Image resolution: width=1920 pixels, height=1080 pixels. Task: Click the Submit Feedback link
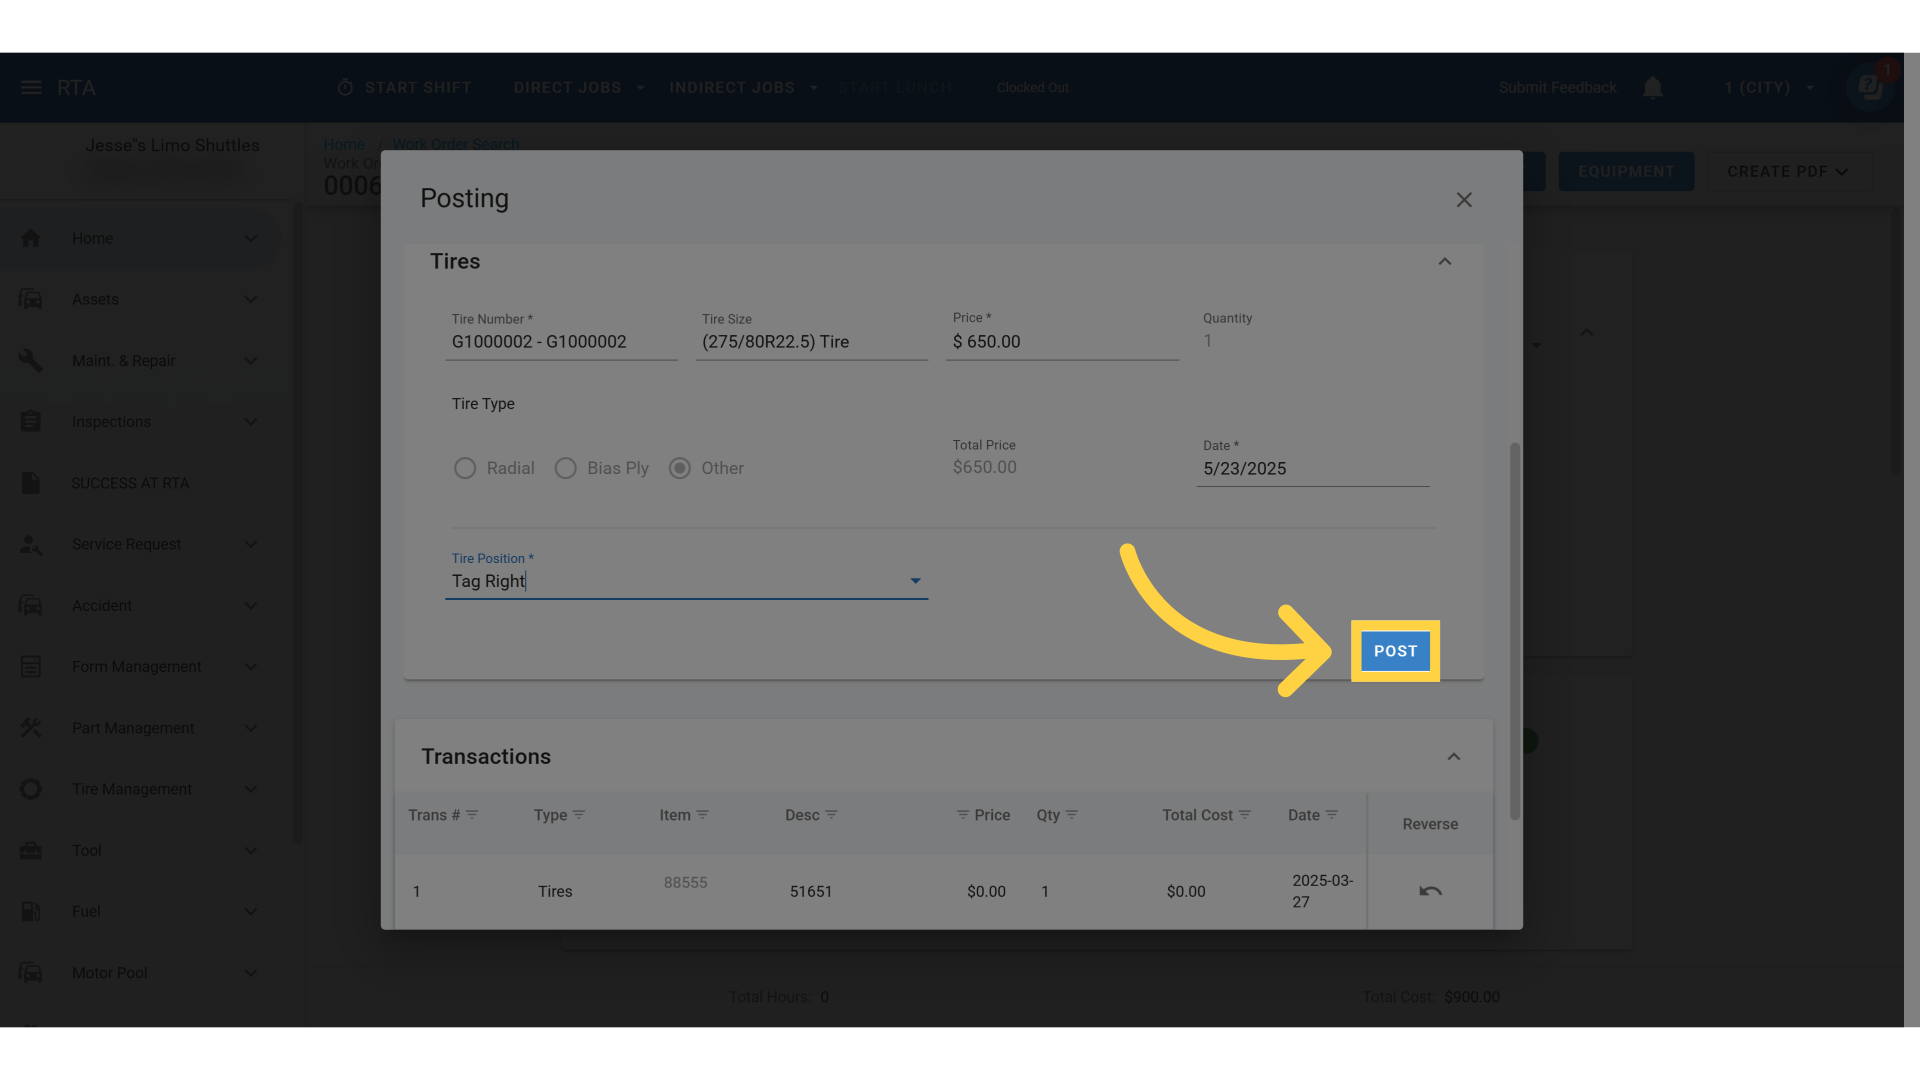1557,88
